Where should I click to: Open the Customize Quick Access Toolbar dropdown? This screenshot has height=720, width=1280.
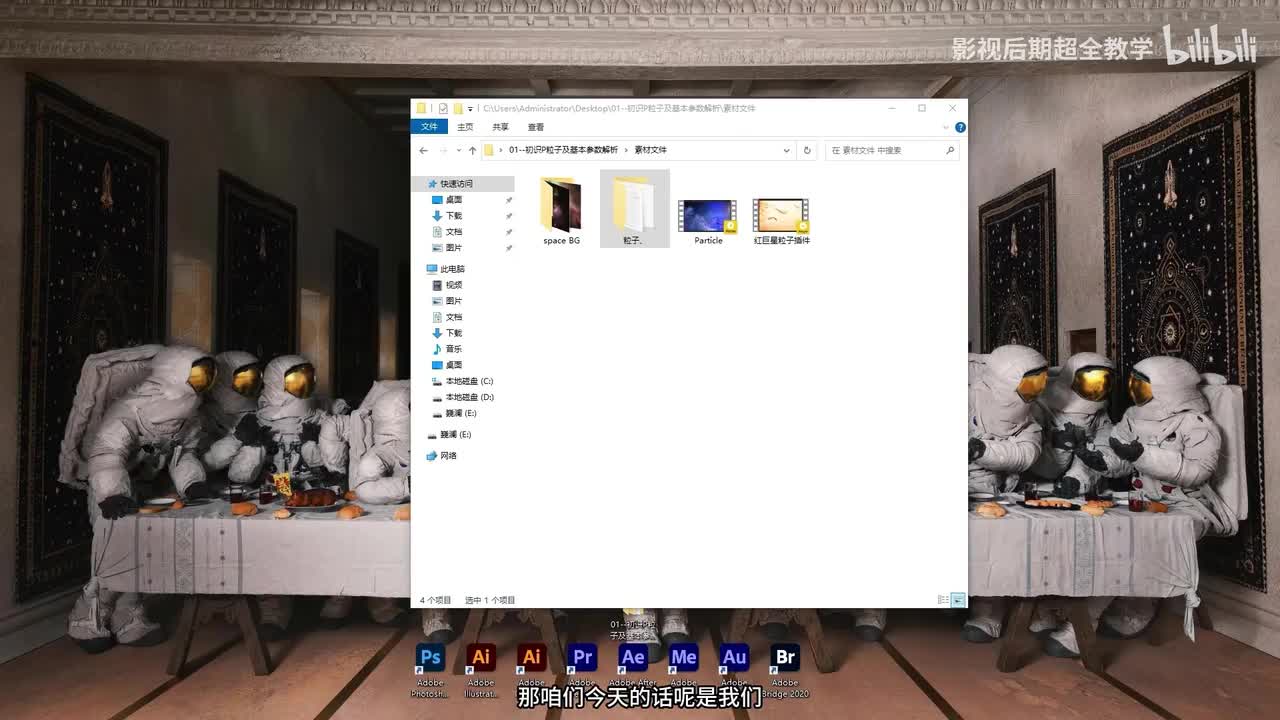[470, 108]
